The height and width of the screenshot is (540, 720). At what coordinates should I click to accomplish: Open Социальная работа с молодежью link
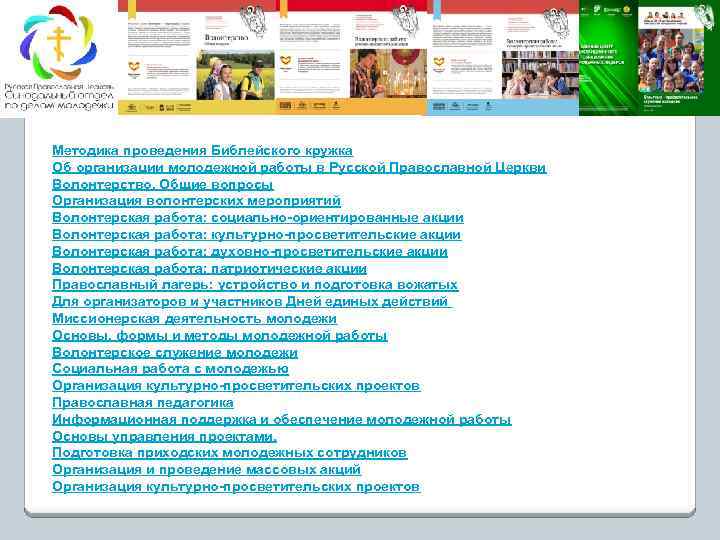point(170,369)
